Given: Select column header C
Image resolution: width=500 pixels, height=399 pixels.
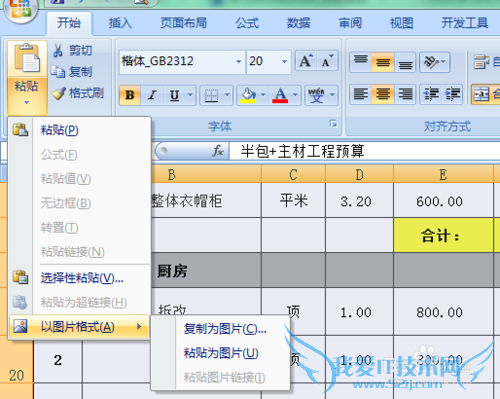Looking at the screenshot, I should [293, 175].
